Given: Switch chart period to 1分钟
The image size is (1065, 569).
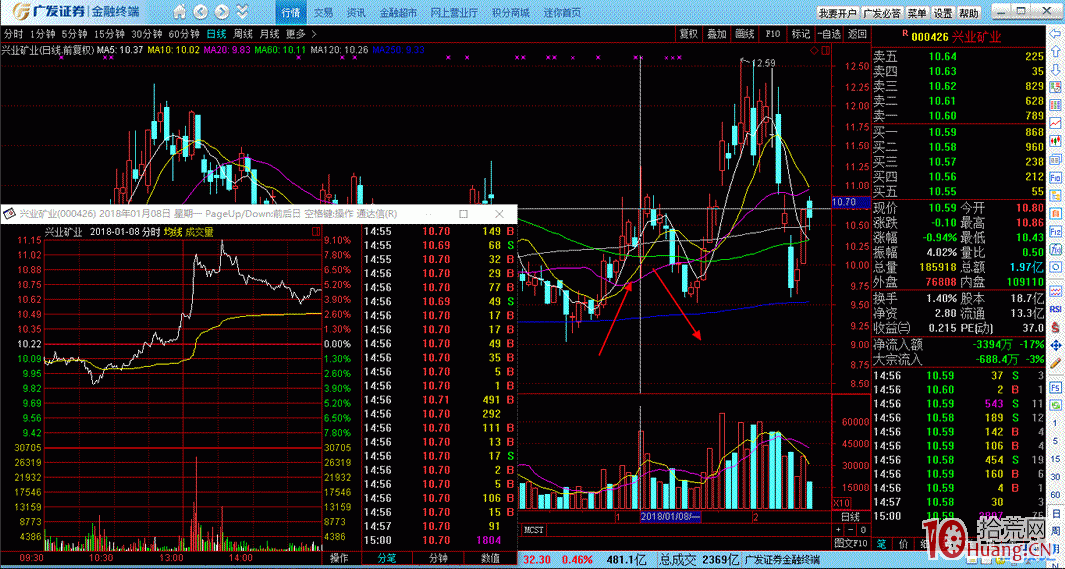Looking at the screenshot, I should (x=41, y=34).
